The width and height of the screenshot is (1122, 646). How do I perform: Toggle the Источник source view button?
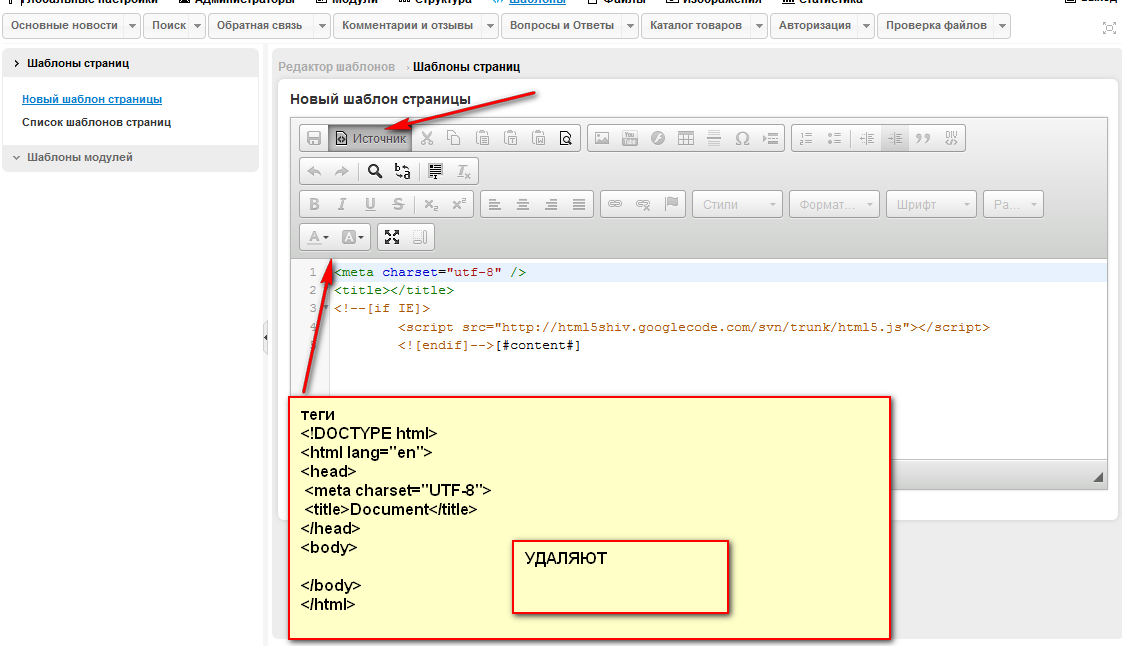pyautogui.click(x=371, y=138)
